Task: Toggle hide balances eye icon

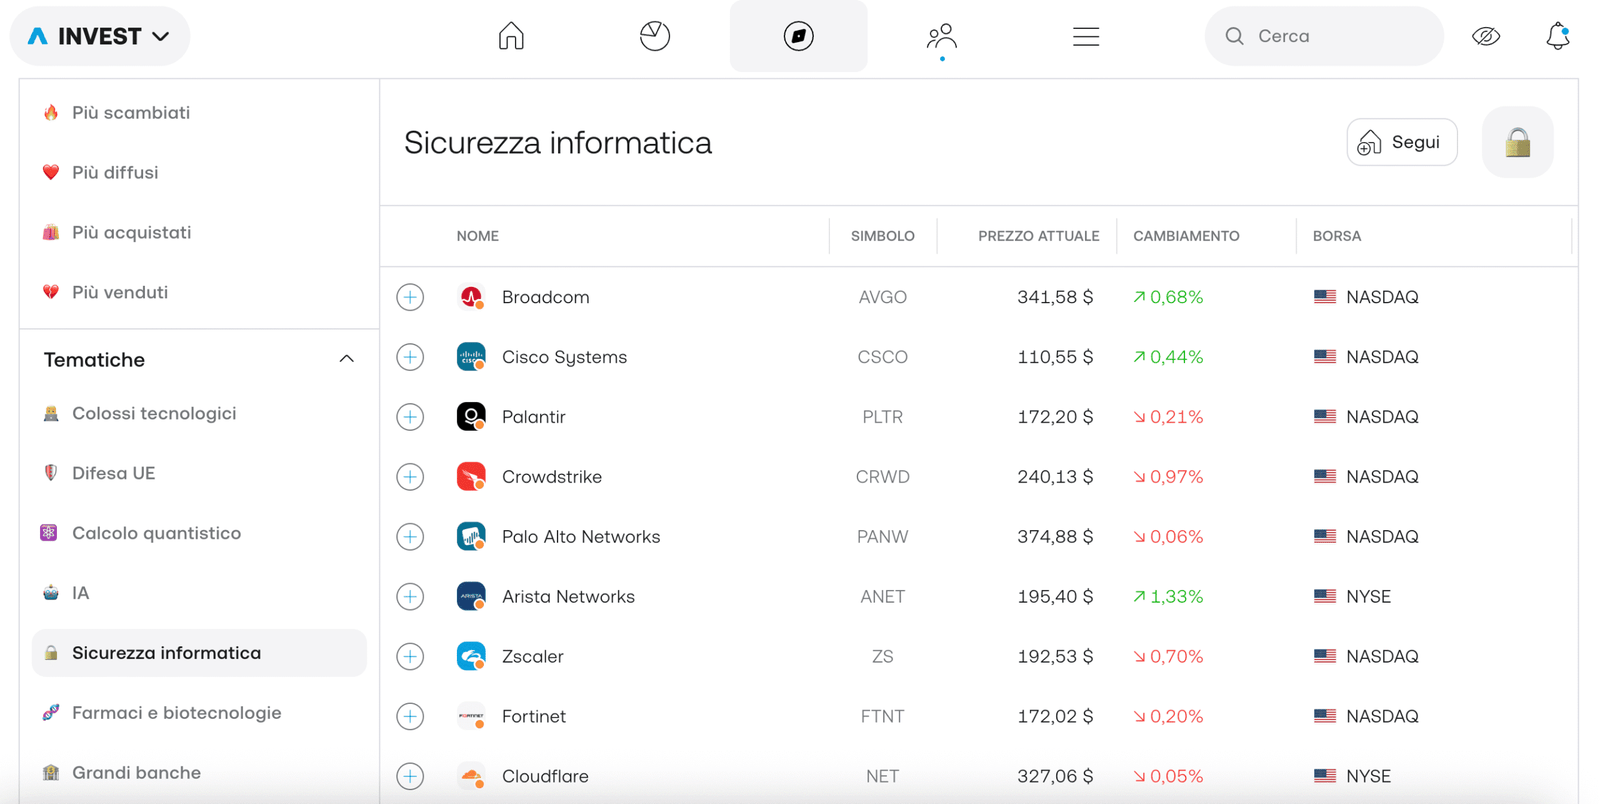Action: click(x=1486, y=36)
